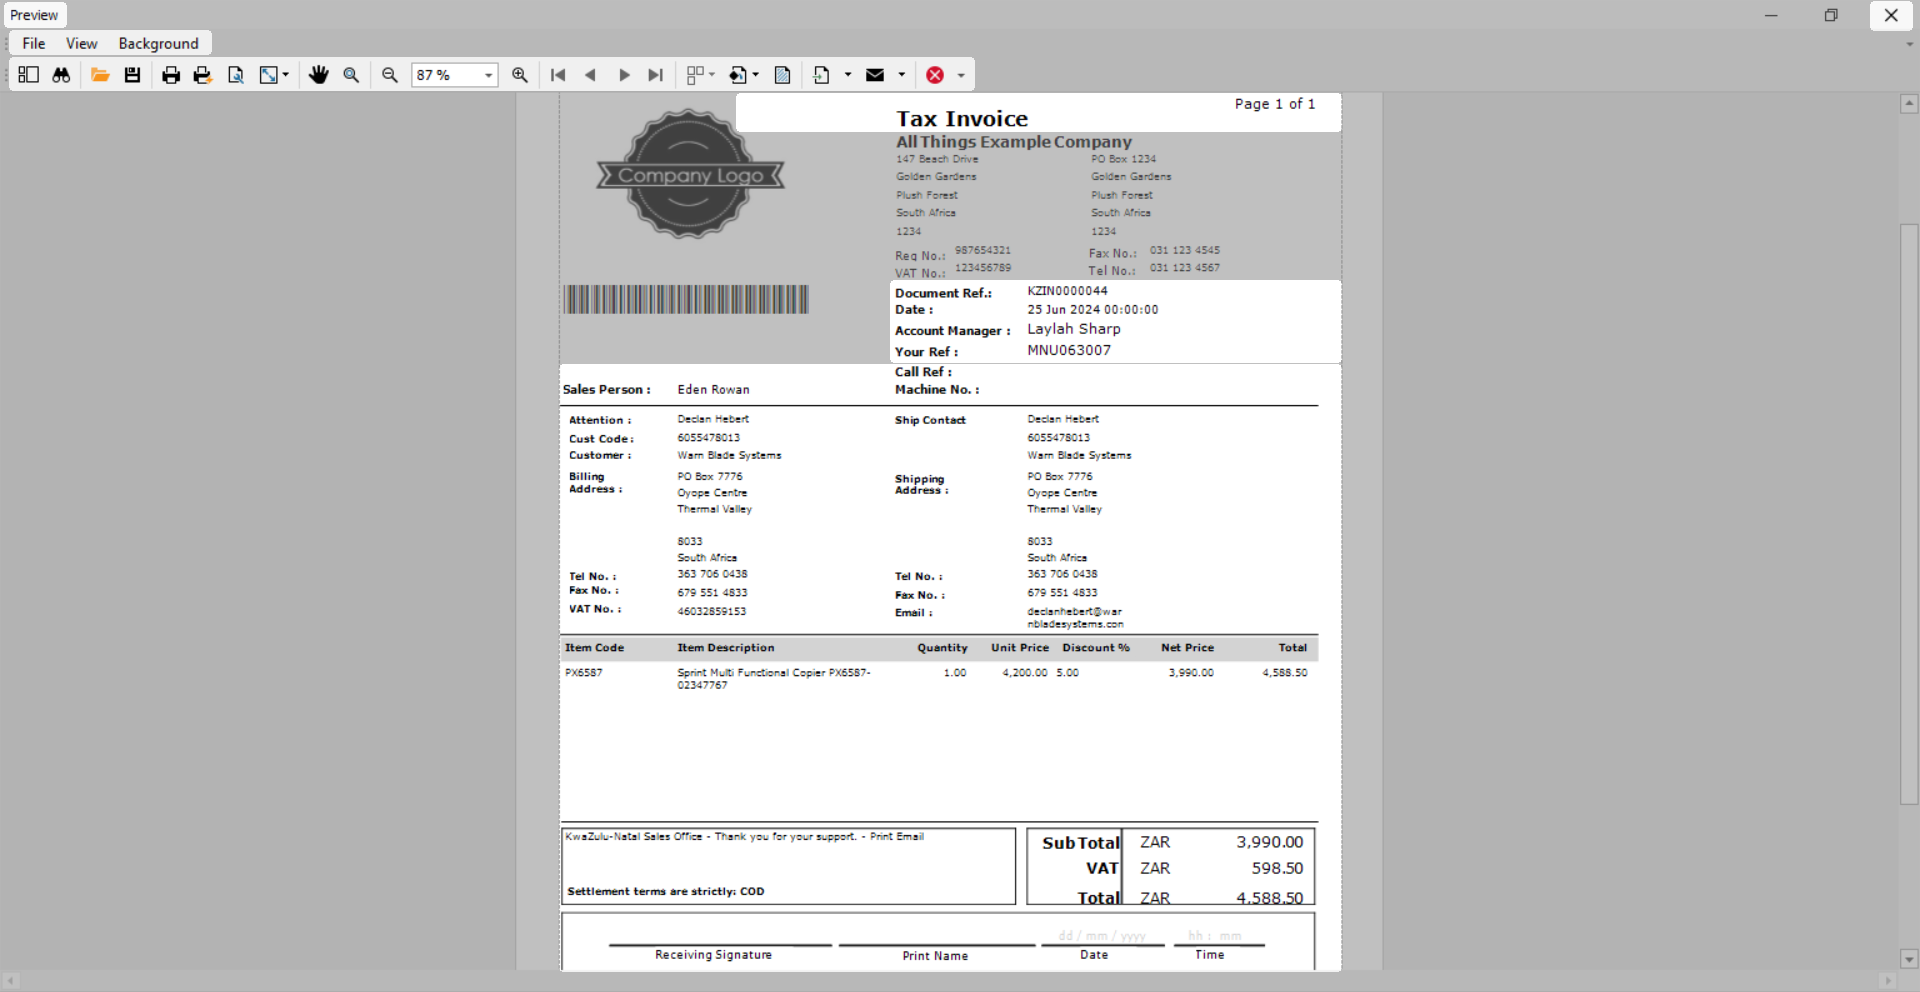
Task: Jump to the first page
Action: pos(558,75)
